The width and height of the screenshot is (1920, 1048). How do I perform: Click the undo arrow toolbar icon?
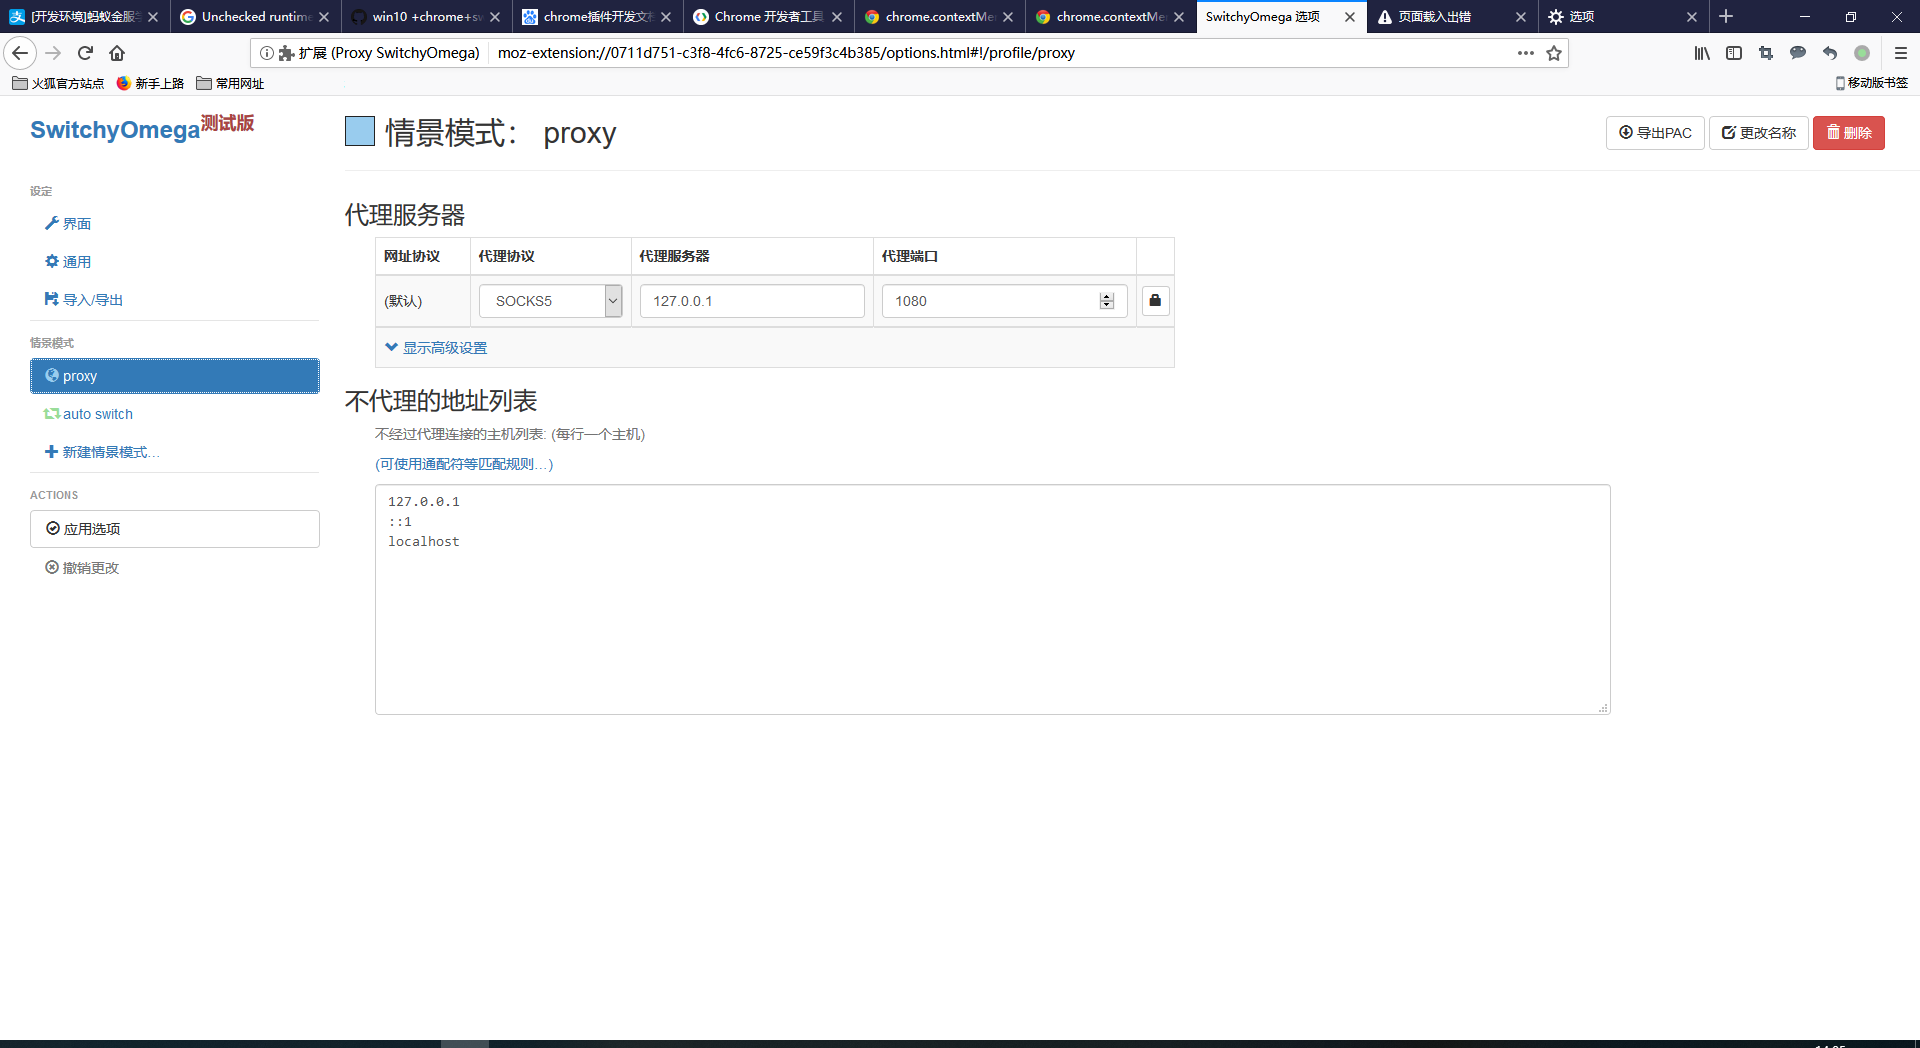point(1830,53)
